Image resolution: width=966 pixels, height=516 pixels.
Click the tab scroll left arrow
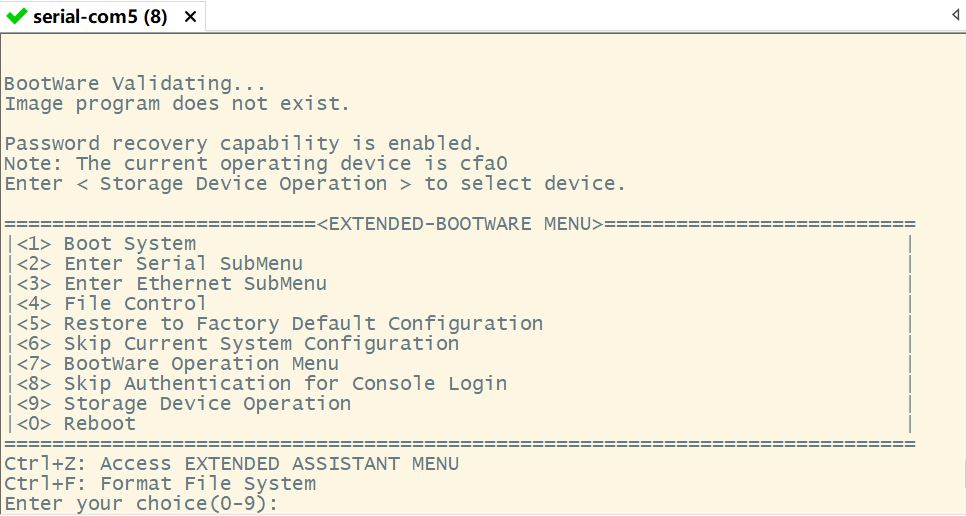(955, 16)
